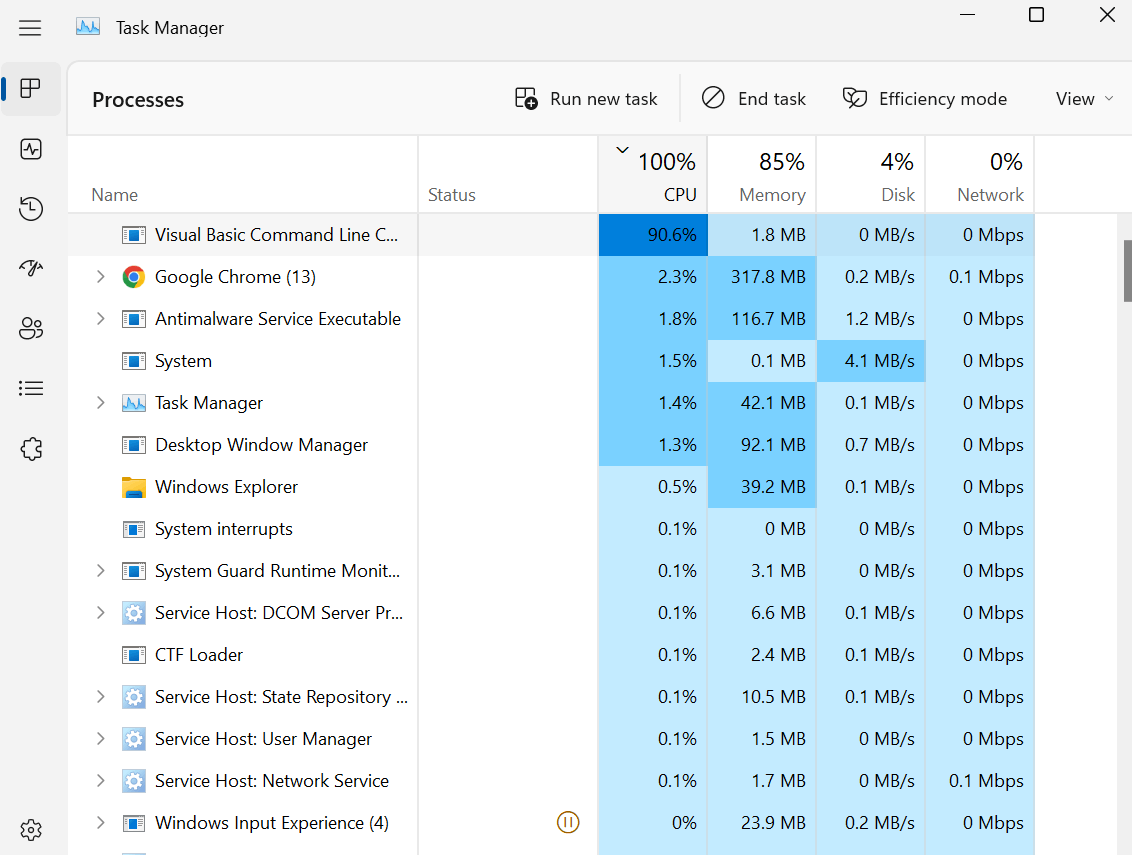
Task: Open the App history page
Action: click(30, 208)
